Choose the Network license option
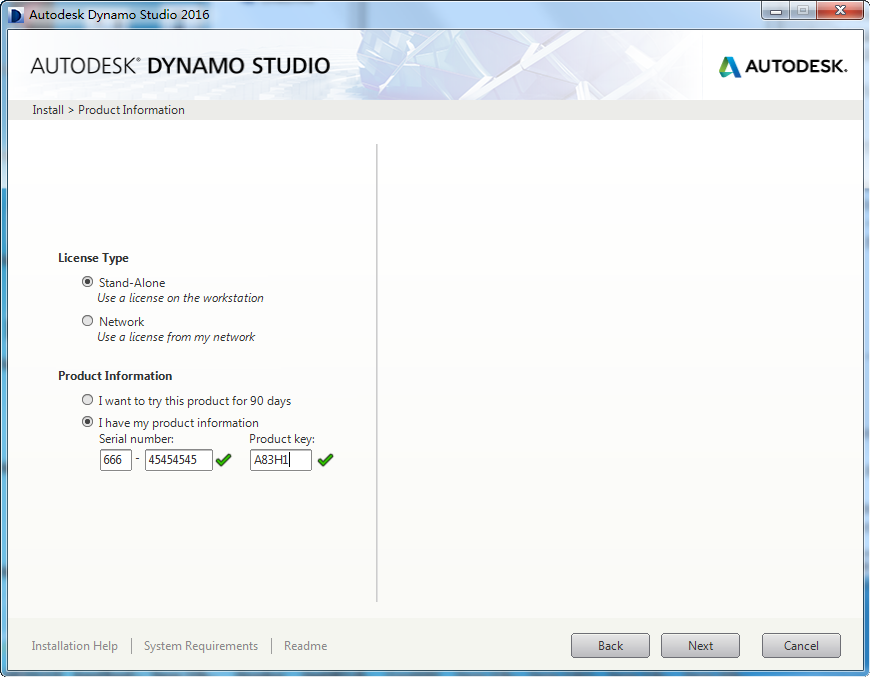This screenshot has height=678, width=871. point(88,322)
